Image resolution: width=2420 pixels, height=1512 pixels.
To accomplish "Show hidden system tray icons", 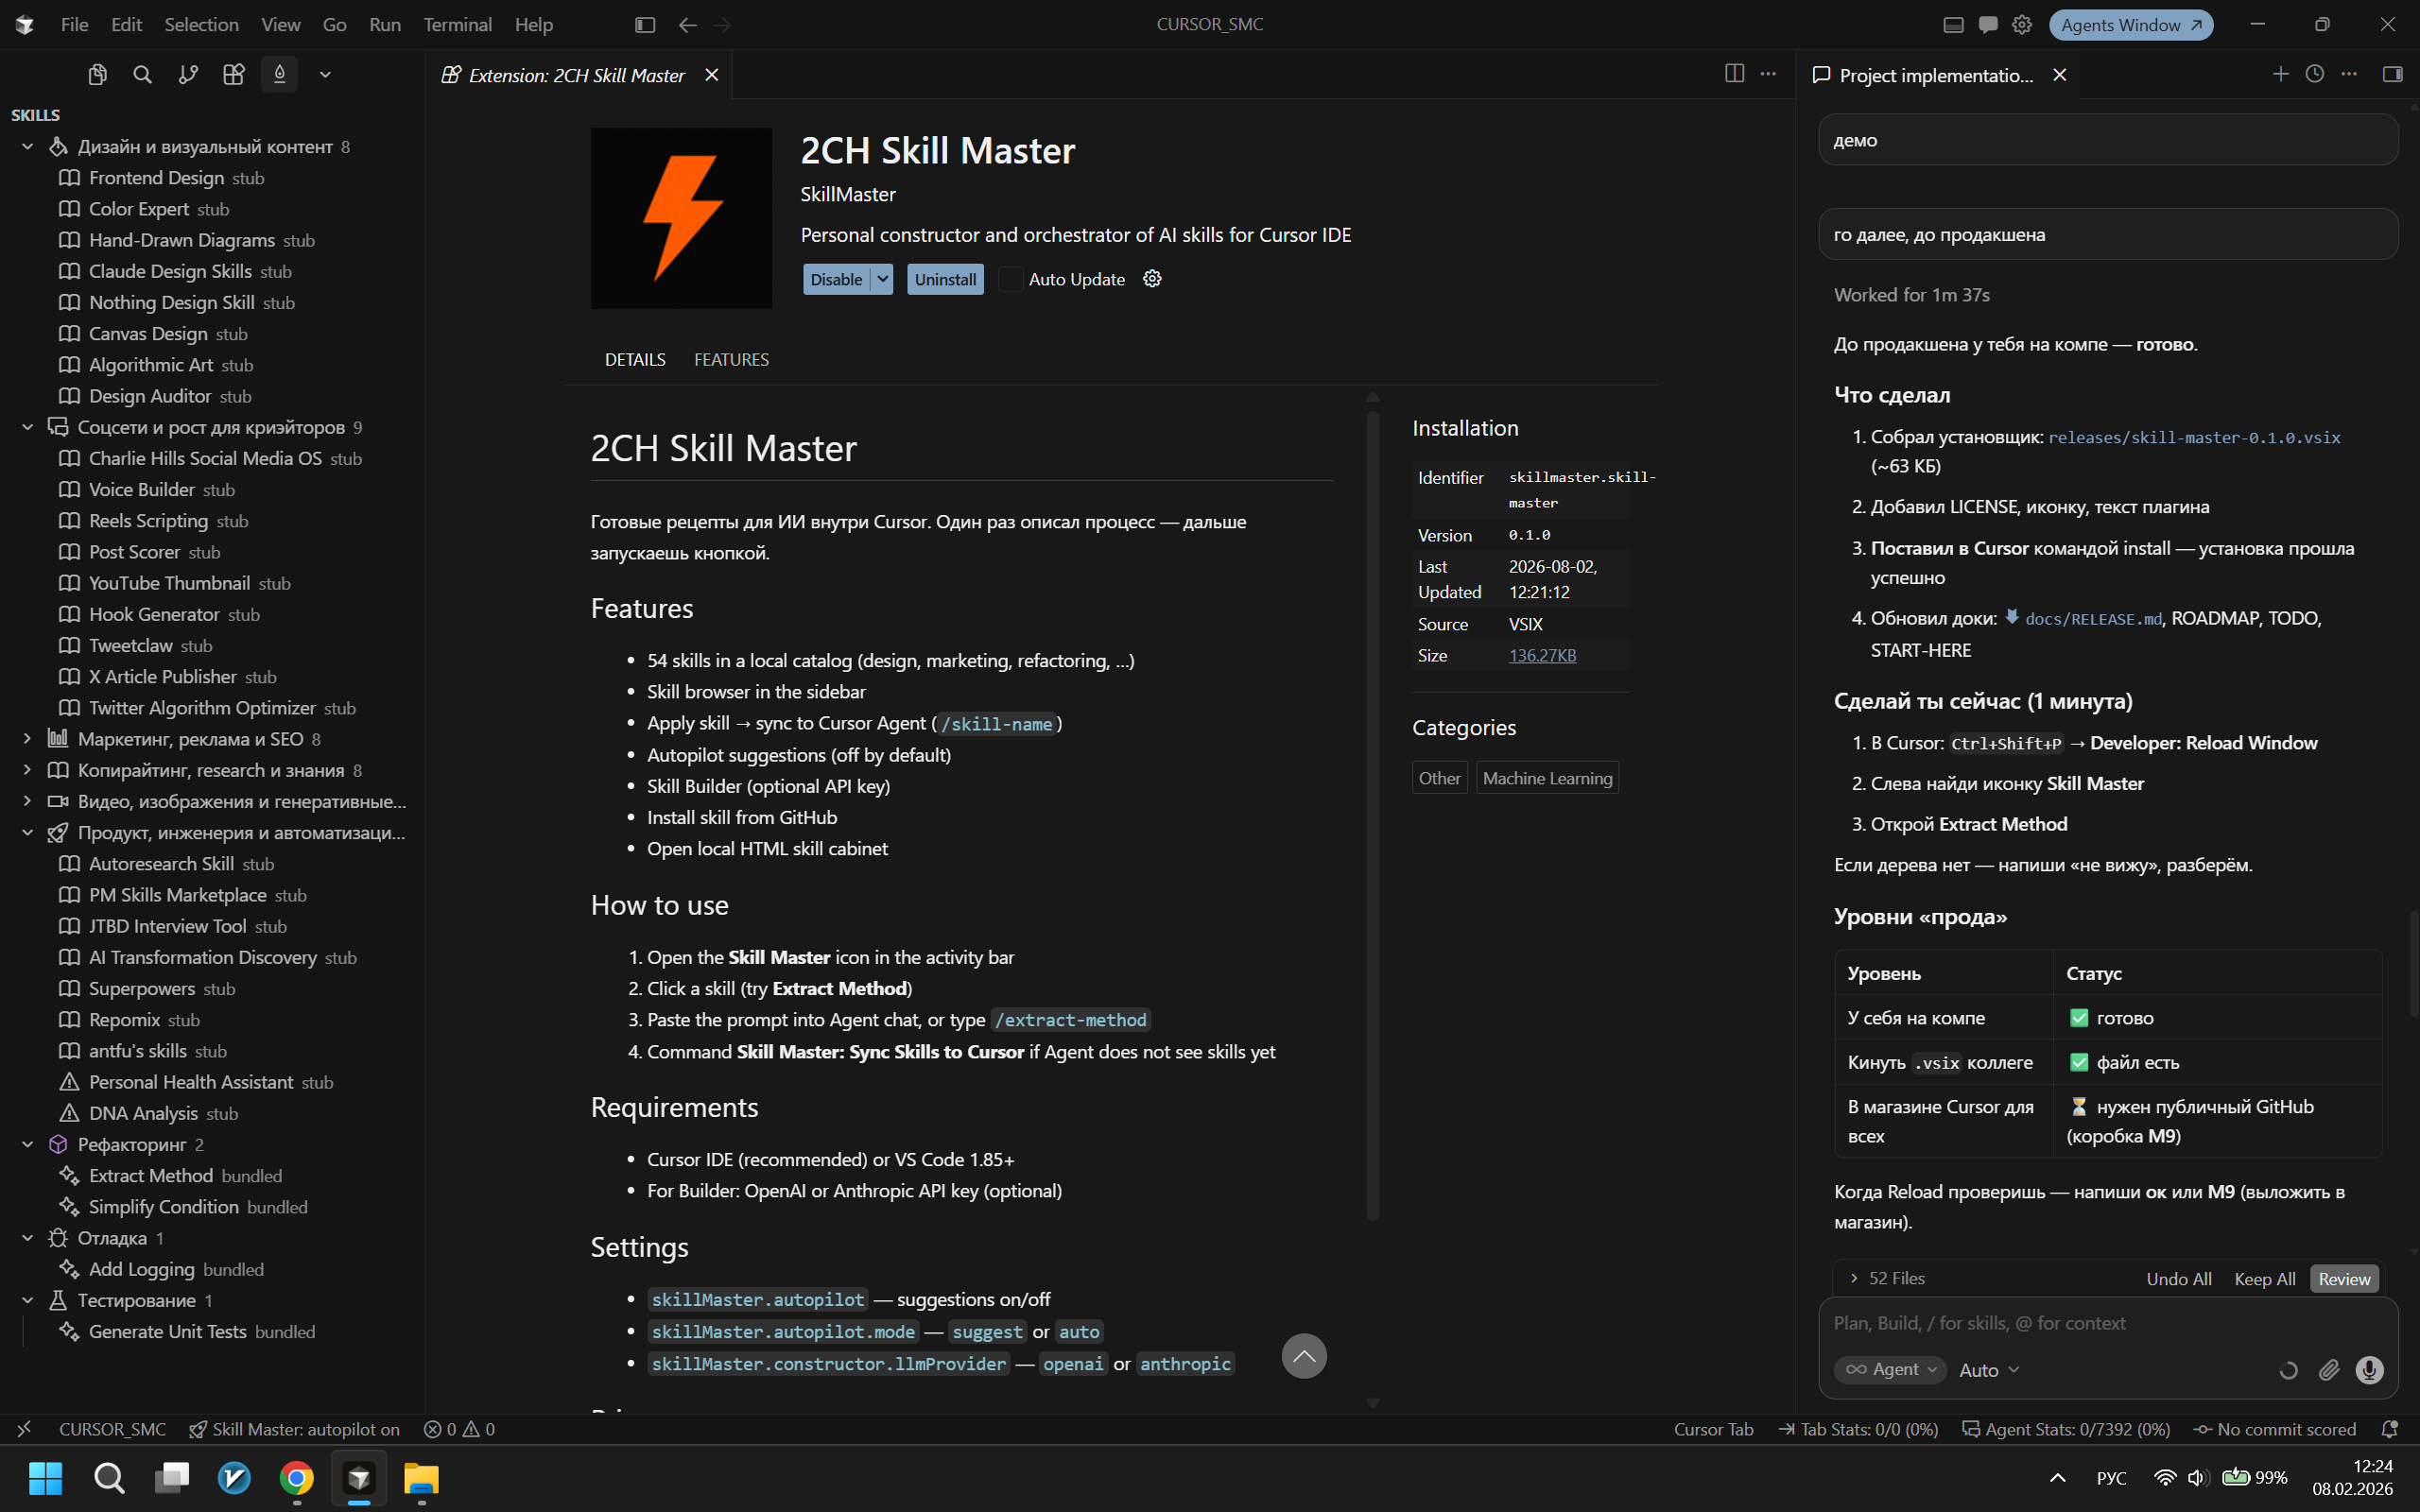I will point(2057,1478).
